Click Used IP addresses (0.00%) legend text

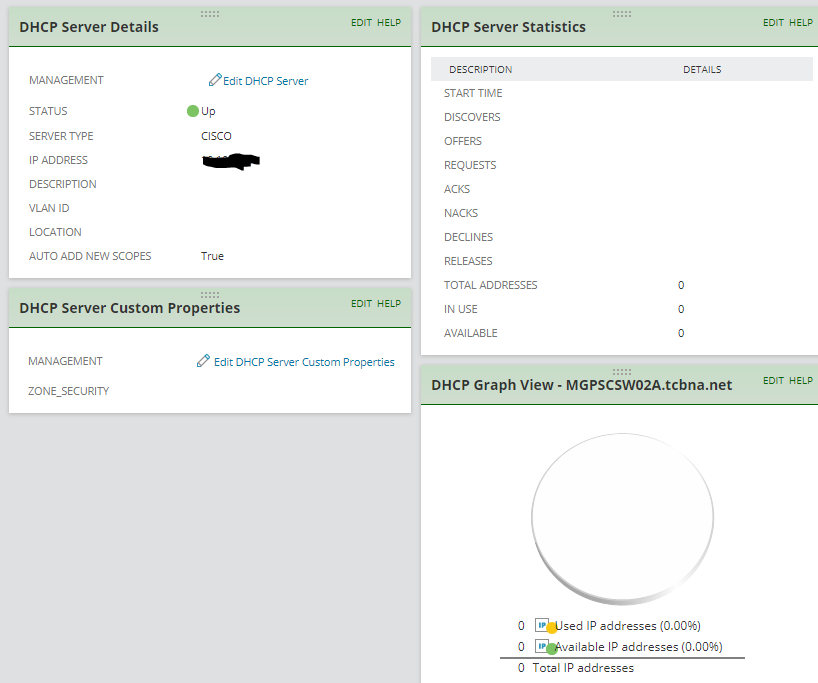[628, 625]
